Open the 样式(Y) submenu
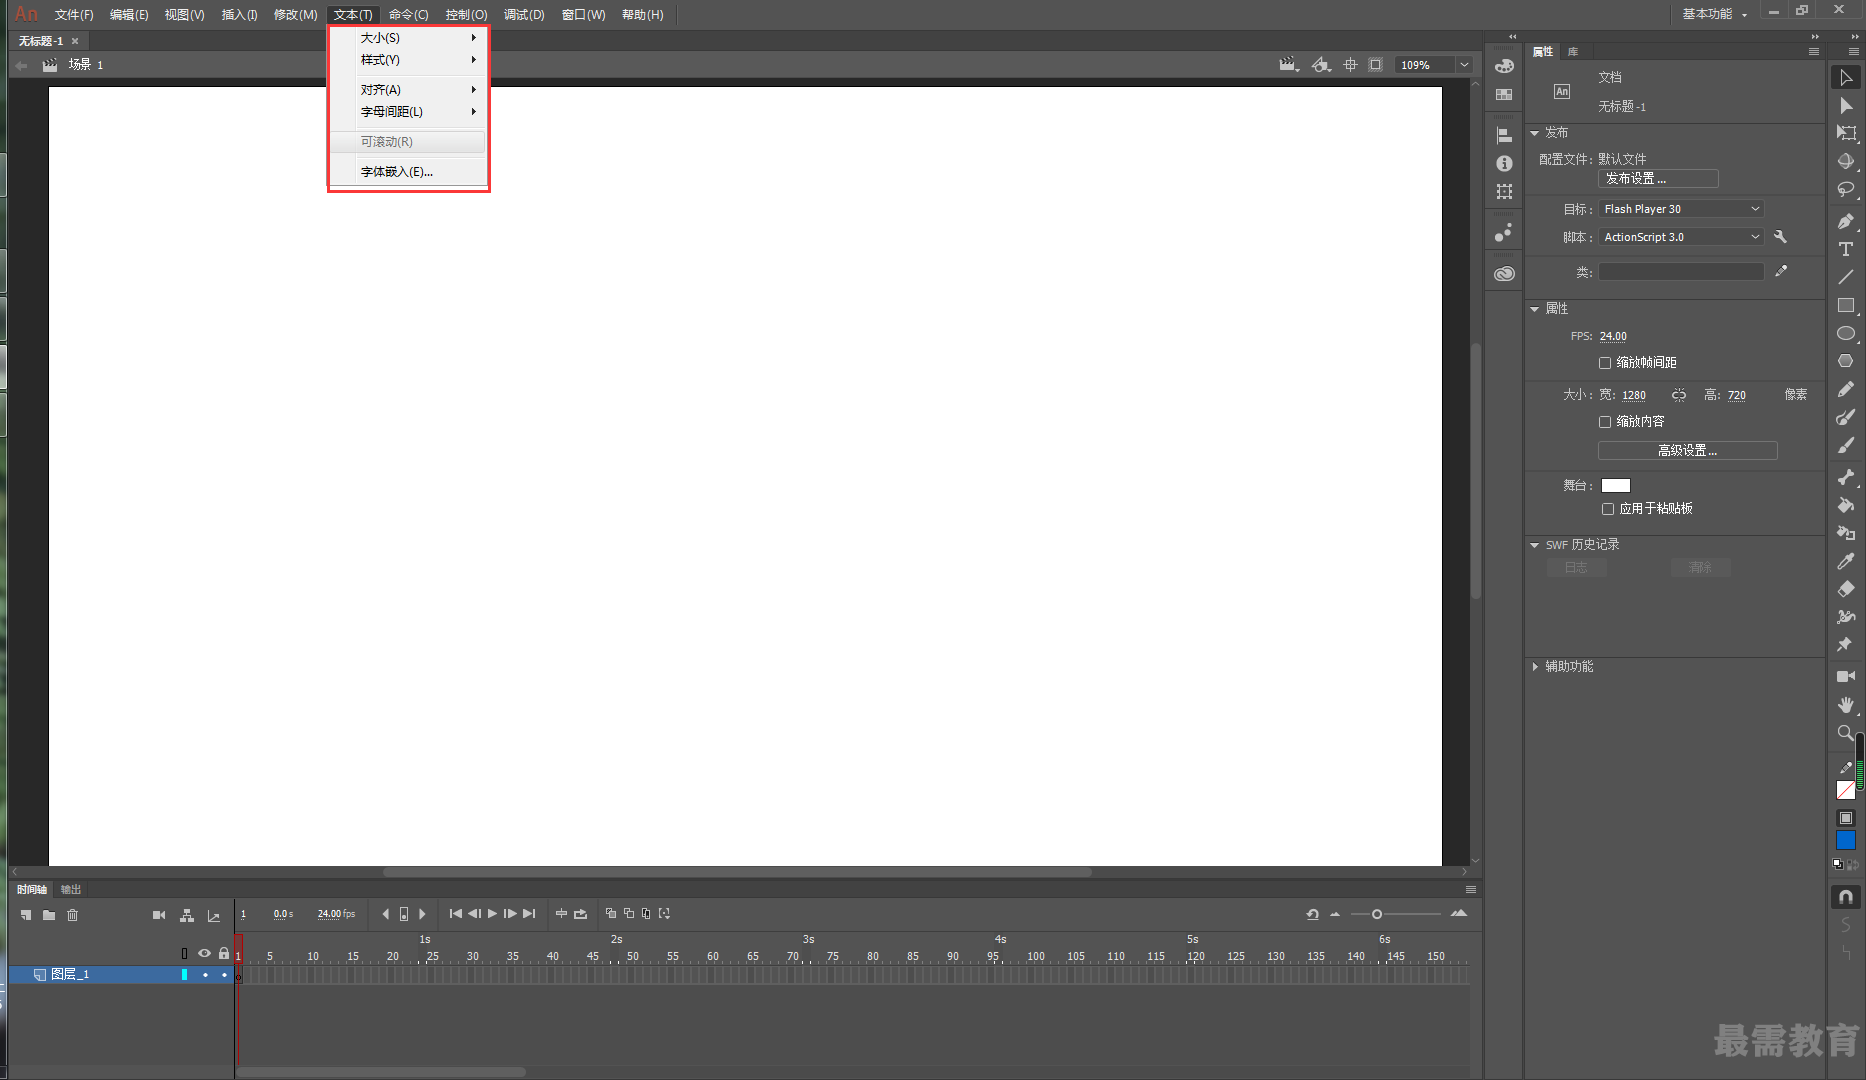Screen dimensions: 1866x1080 click(x=410, y=60)
